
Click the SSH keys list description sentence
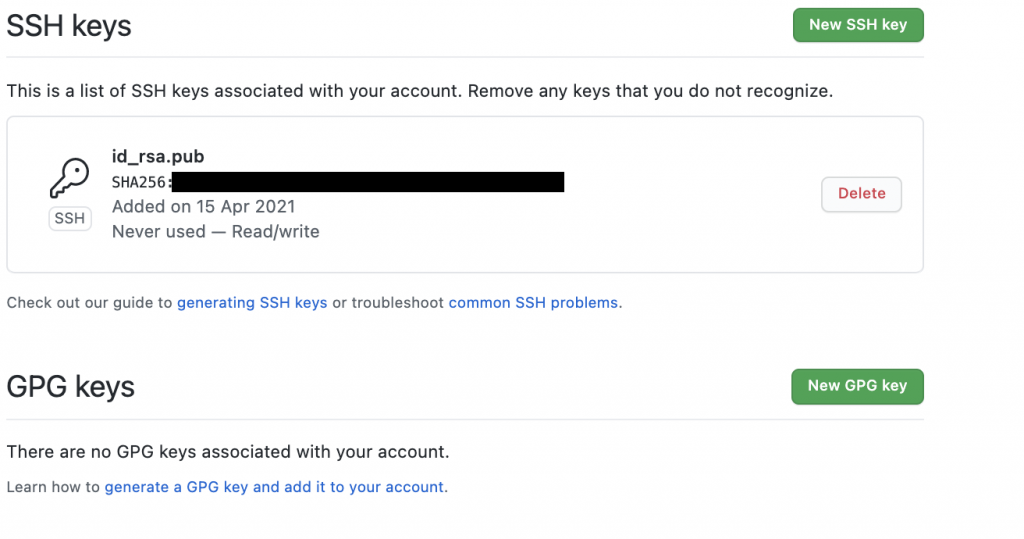point(420,91)
